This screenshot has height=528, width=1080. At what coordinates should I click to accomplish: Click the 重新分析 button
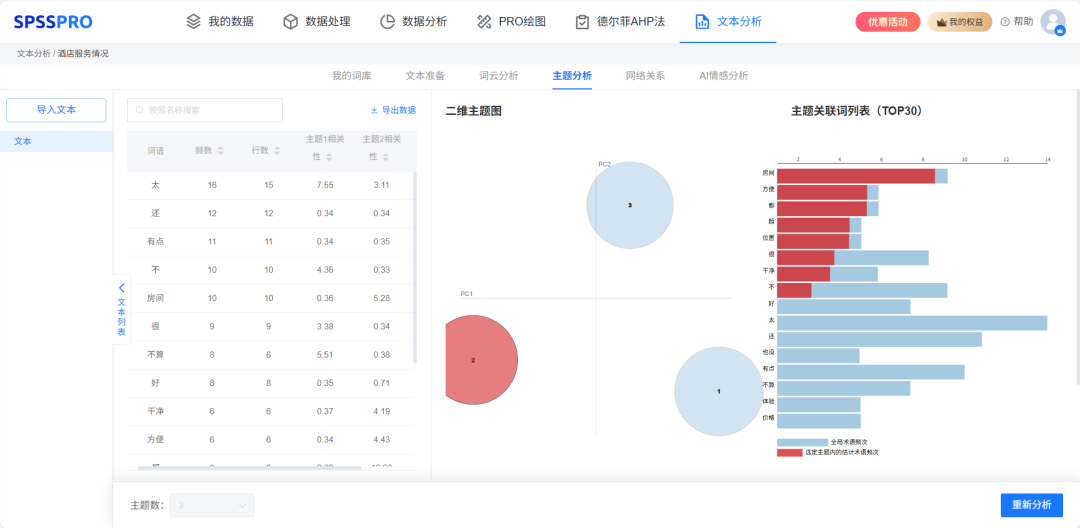(x=1032, y=505)
